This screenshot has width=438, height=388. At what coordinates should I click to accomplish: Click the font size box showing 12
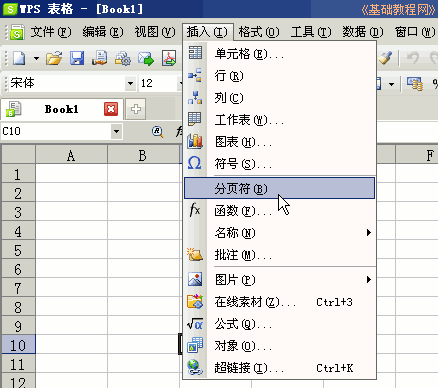point(159,83)
